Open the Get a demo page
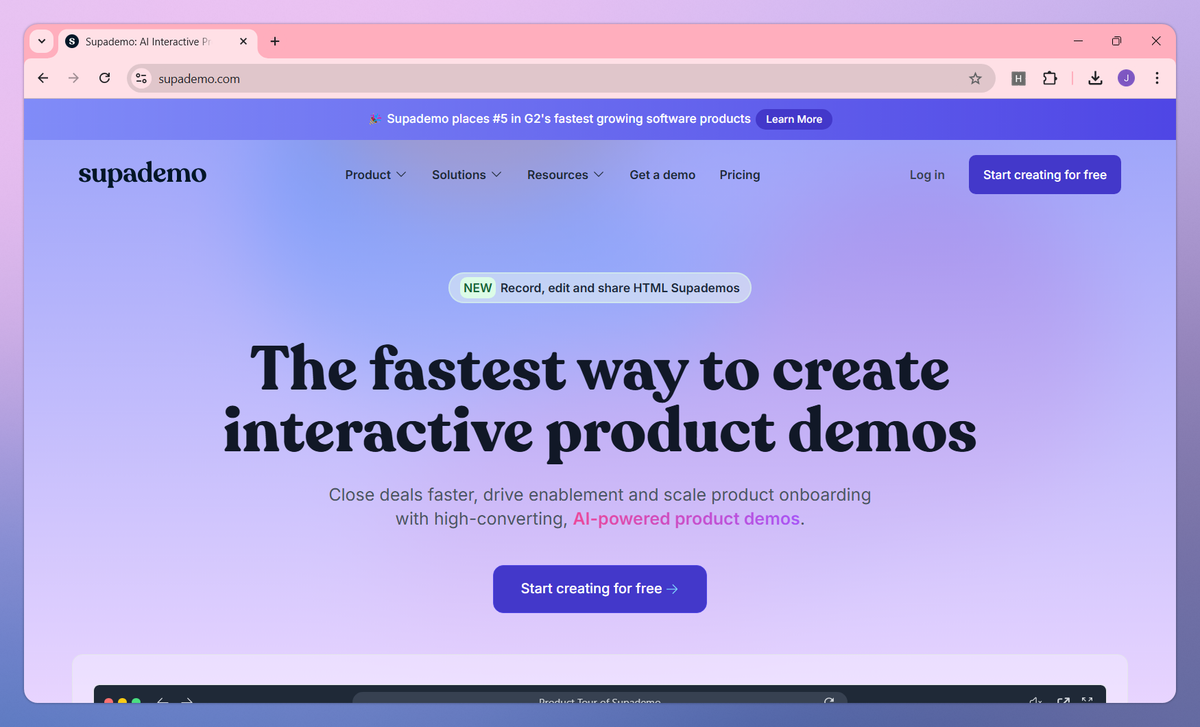This screenshot has height=727, width=1200. point(662,174)
